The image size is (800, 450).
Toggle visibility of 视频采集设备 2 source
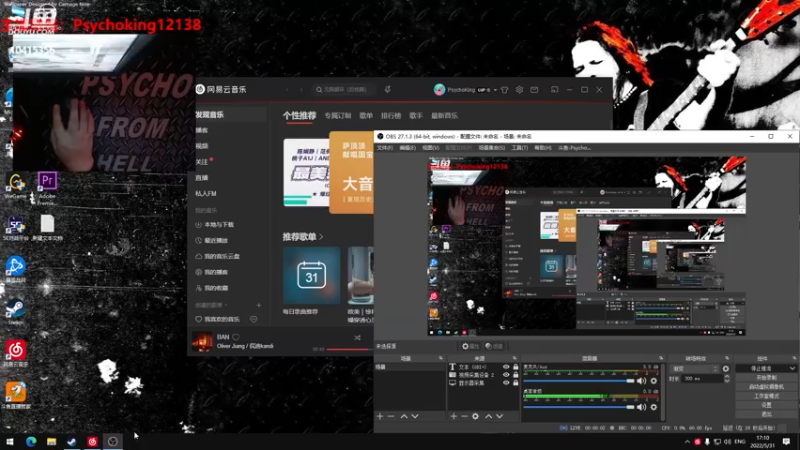tap(506, 375)
